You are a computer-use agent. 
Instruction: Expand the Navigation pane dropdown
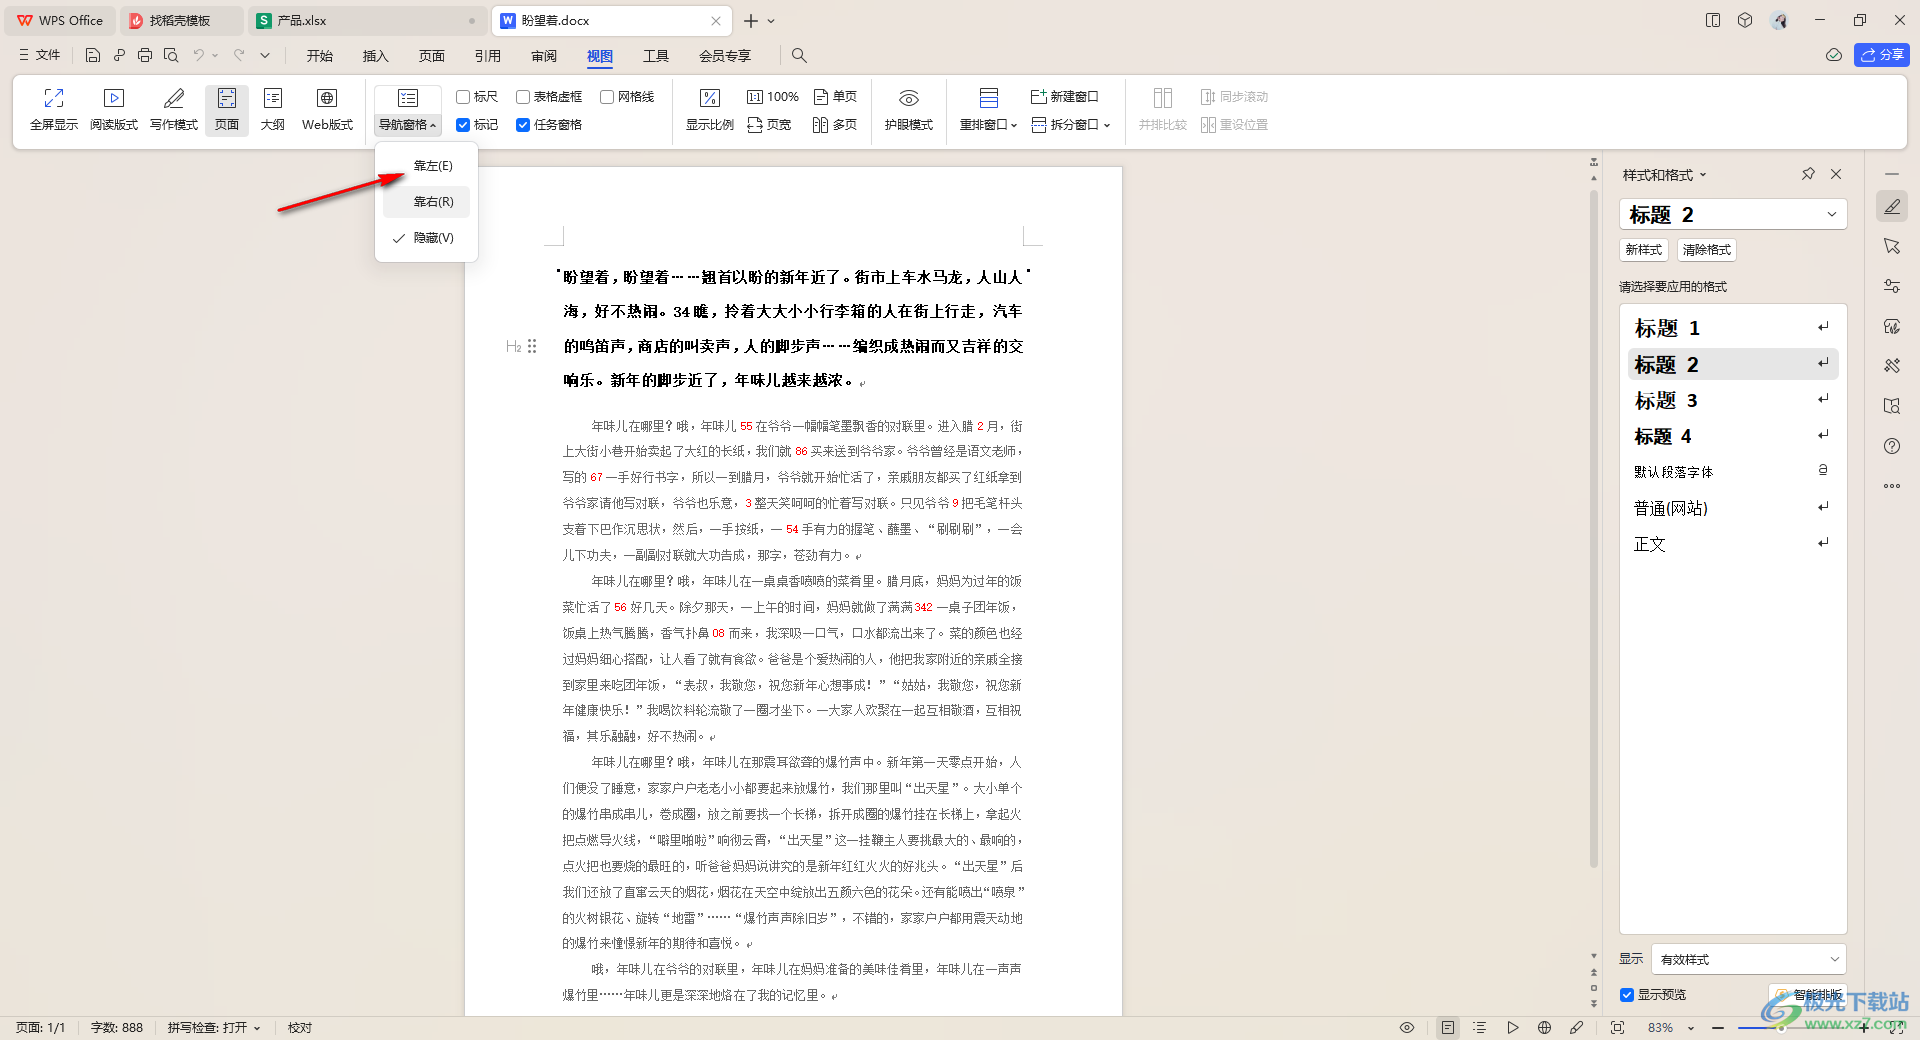[407, 125]
